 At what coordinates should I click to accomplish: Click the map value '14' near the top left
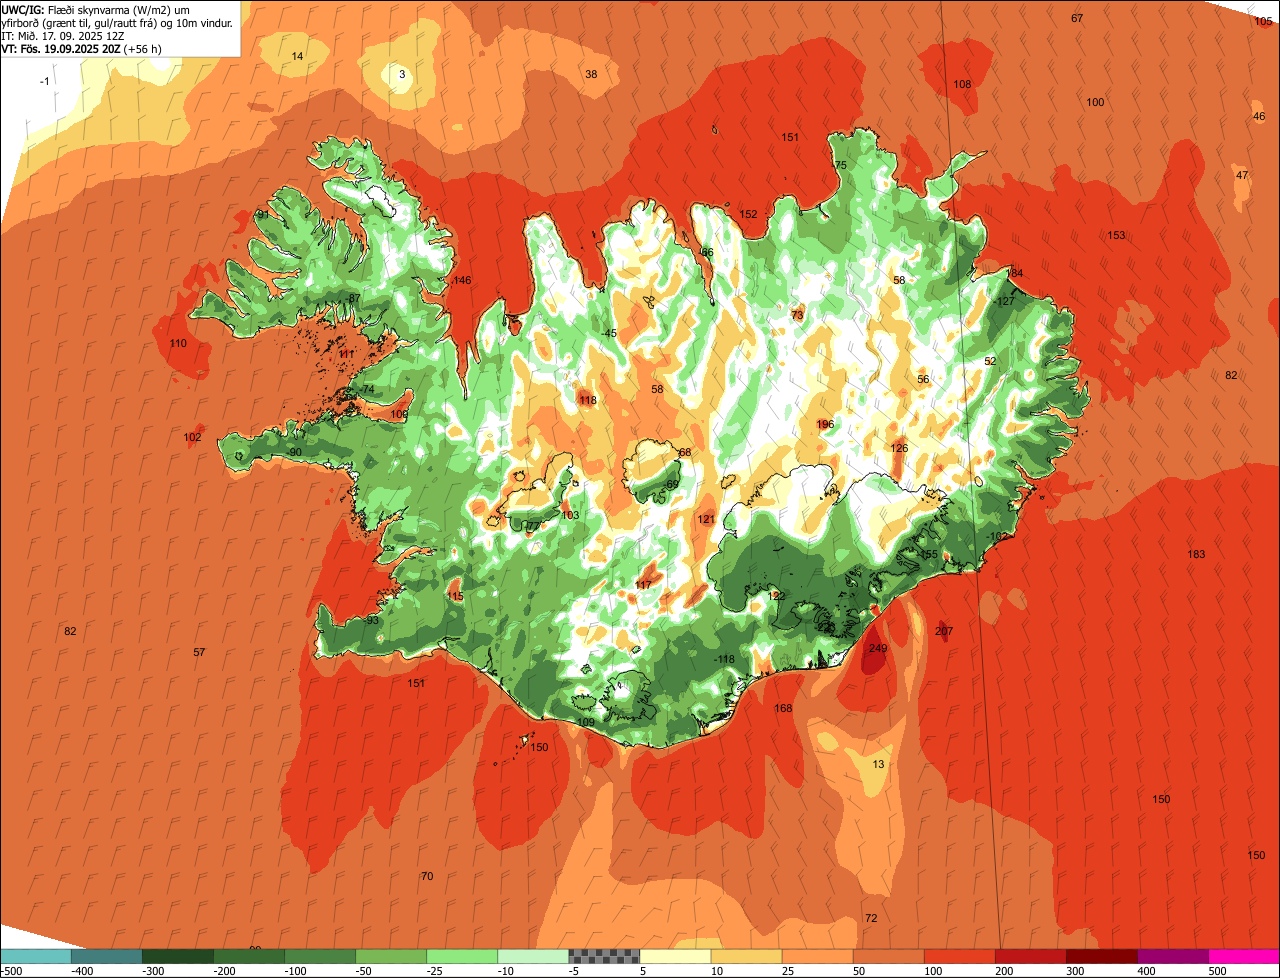coord(297,56)
